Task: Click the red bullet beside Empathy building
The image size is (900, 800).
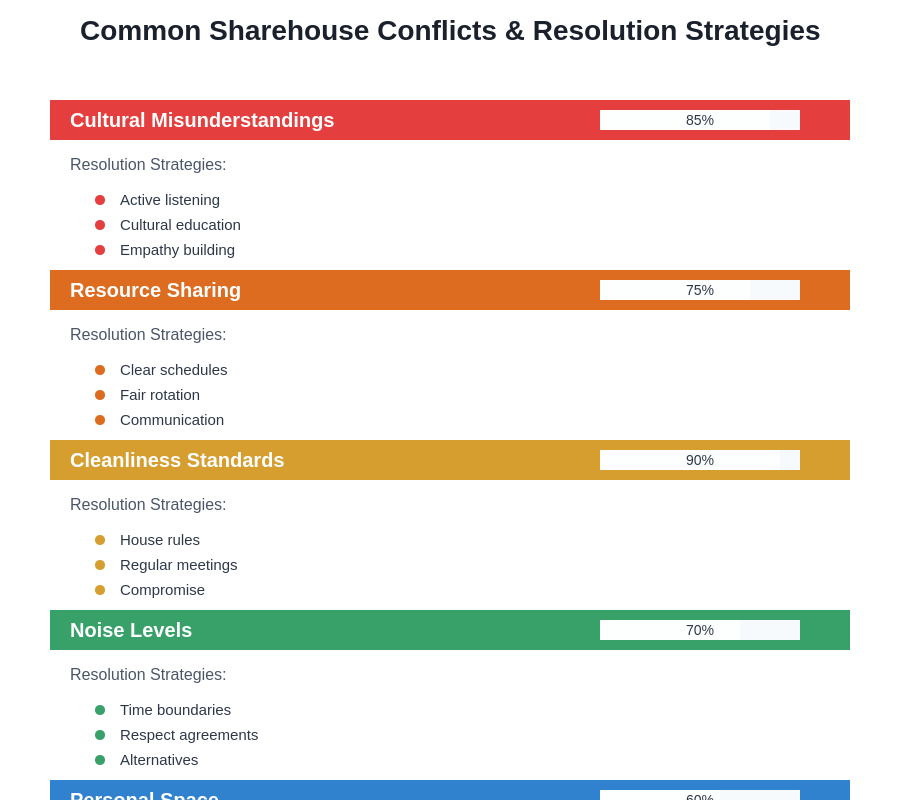Action: [100, 250]
